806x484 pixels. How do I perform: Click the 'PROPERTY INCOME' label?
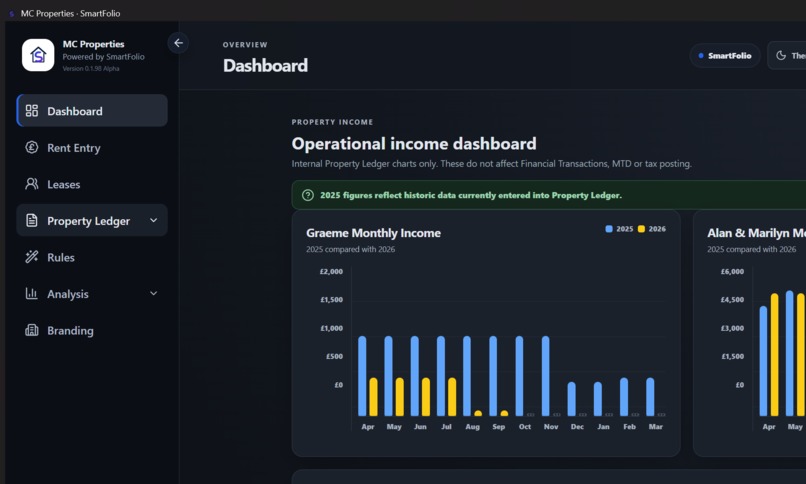pos(332,122)
